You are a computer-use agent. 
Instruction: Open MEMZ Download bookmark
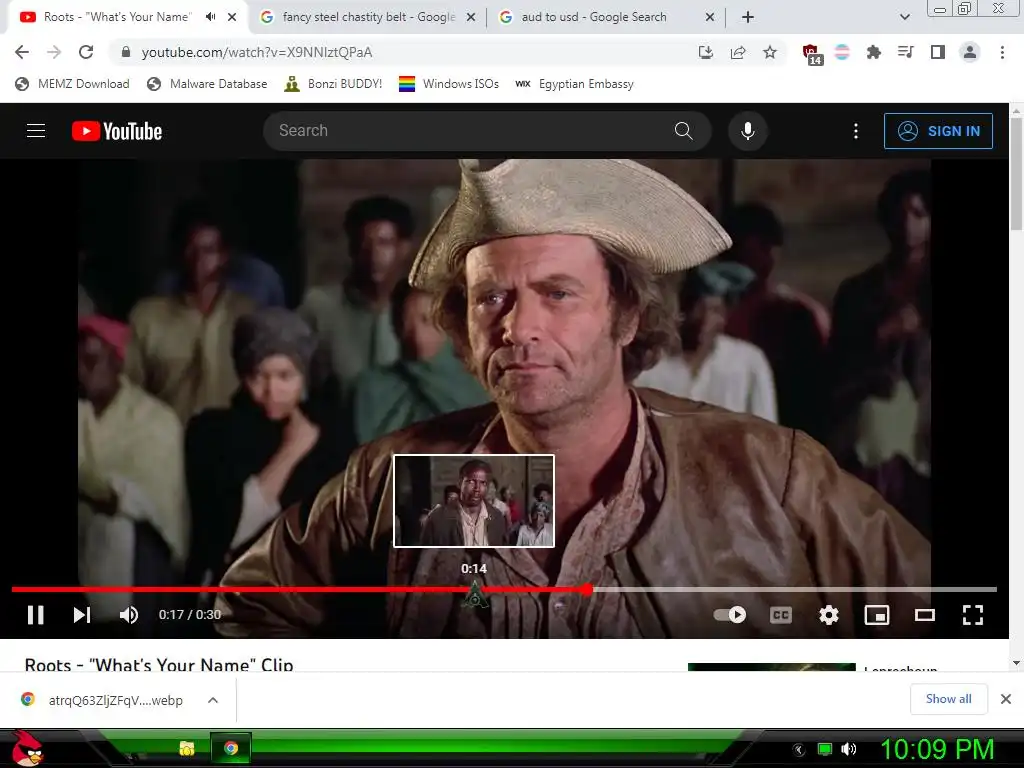coord(72,84)
